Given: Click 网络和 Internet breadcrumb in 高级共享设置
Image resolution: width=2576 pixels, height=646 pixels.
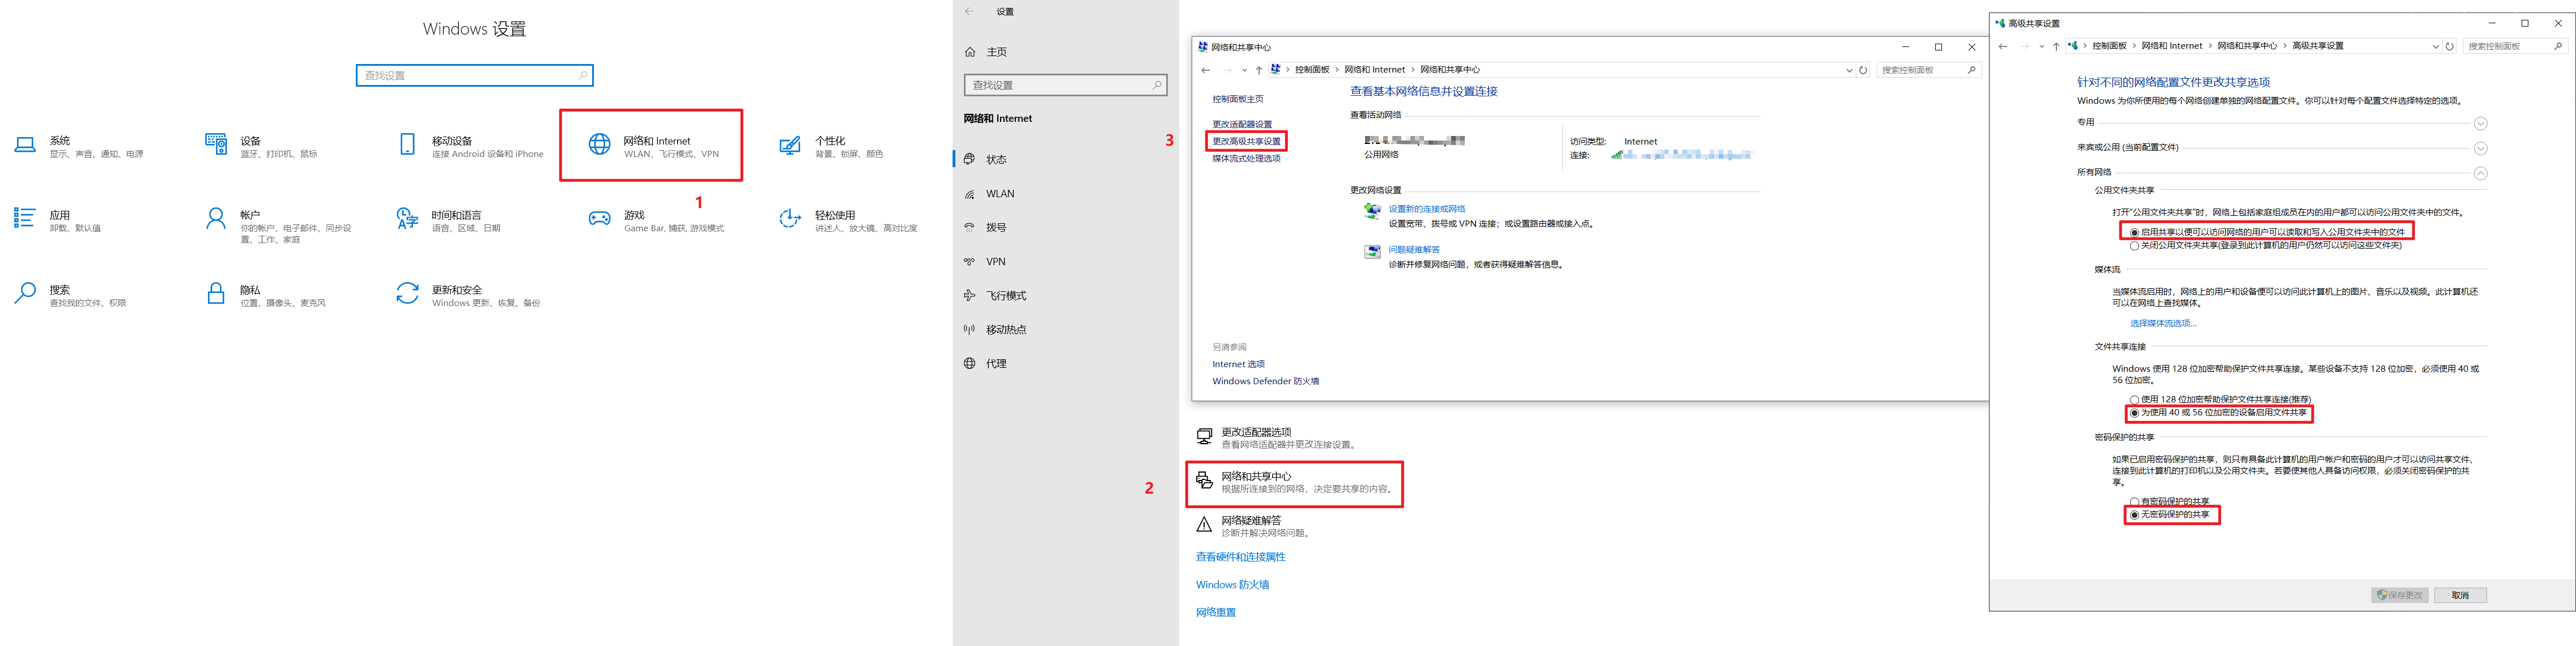Looking at the screenshot, I should click(2171, 46).
